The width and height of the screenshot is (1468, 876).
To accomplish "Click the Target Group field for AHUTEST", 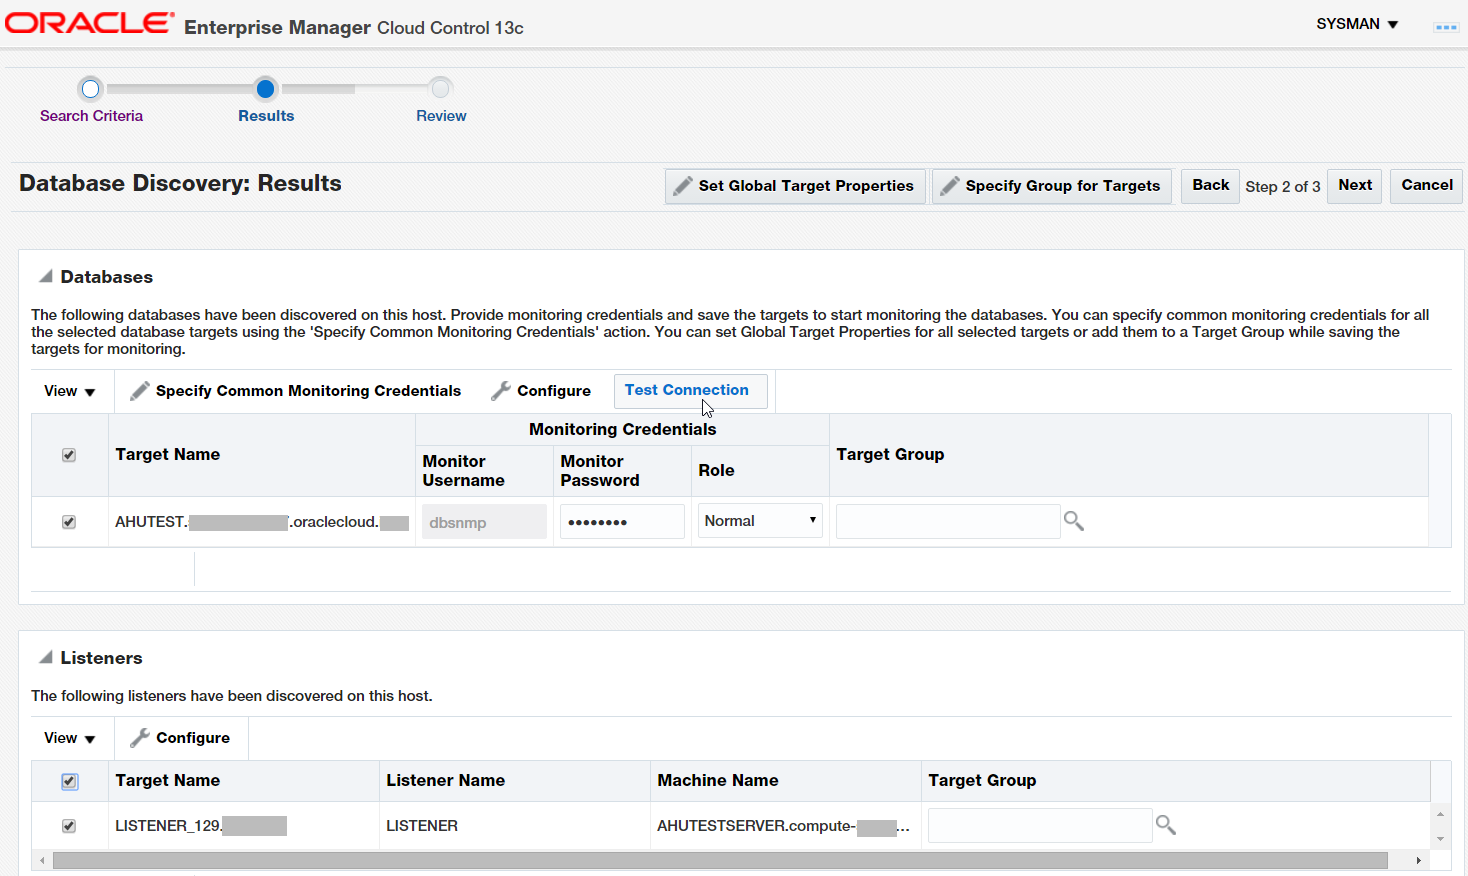I will pos(948,521).
